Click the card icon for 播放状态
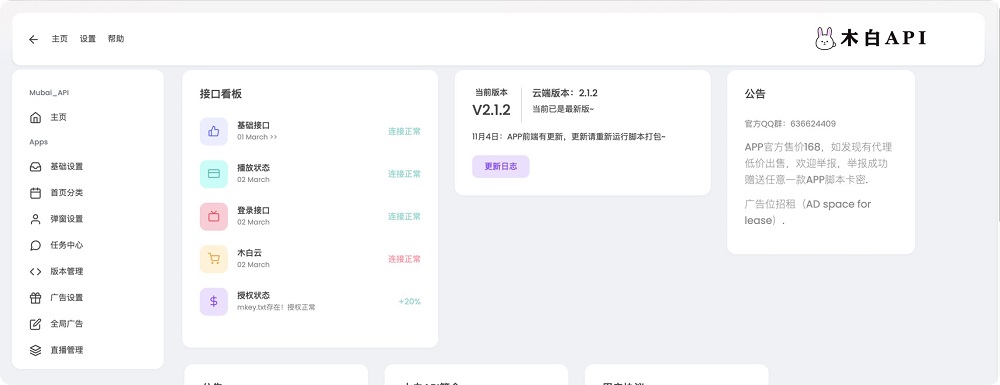The width and height of the screenshot is (1000, 385). [x=214, y=173]
